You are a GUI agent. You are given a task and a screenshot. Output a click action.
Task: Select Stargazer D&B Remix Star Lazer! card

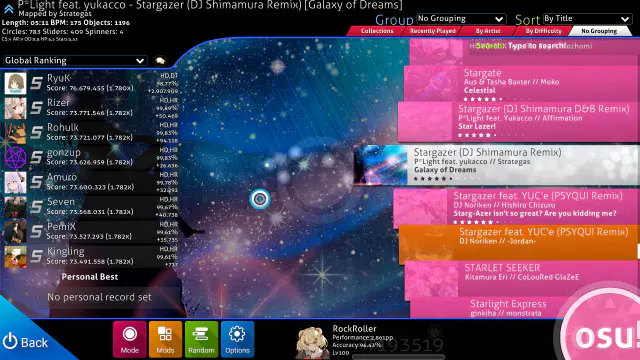tap(519, 122)
